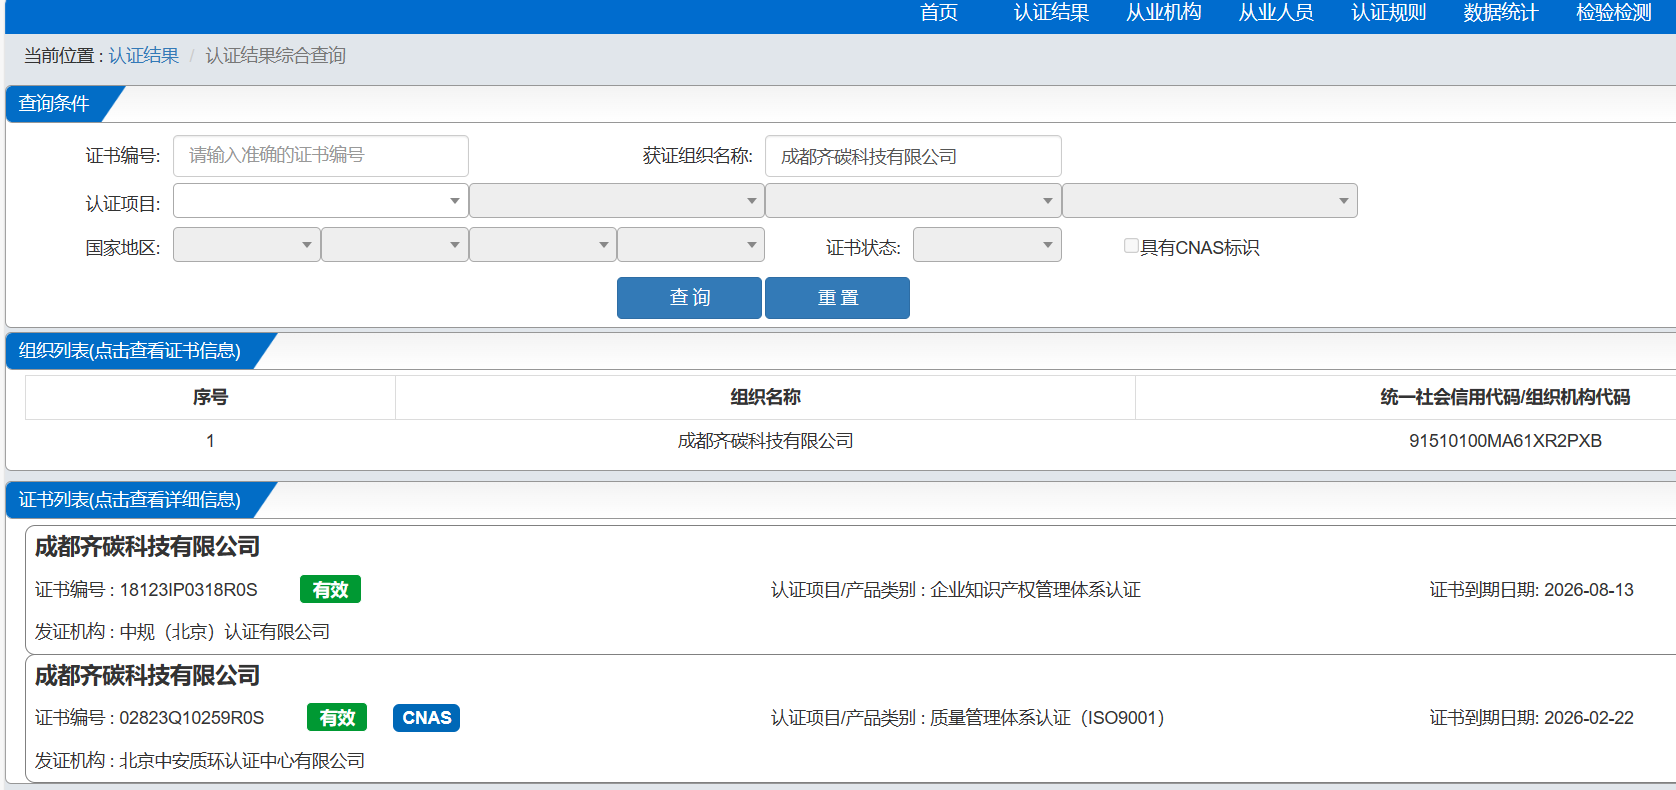
Task: Follow the 认证结果 breadcrumb link
Action: (x=144, y=56)
